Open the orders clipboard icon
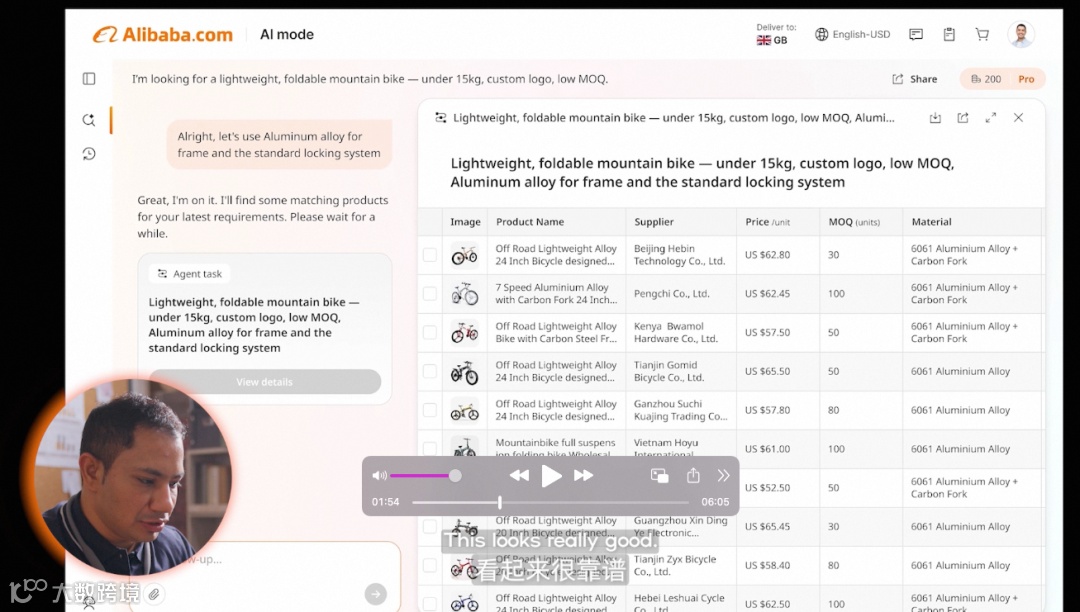The image size is (1080, 612). click(x=949, y=34)
